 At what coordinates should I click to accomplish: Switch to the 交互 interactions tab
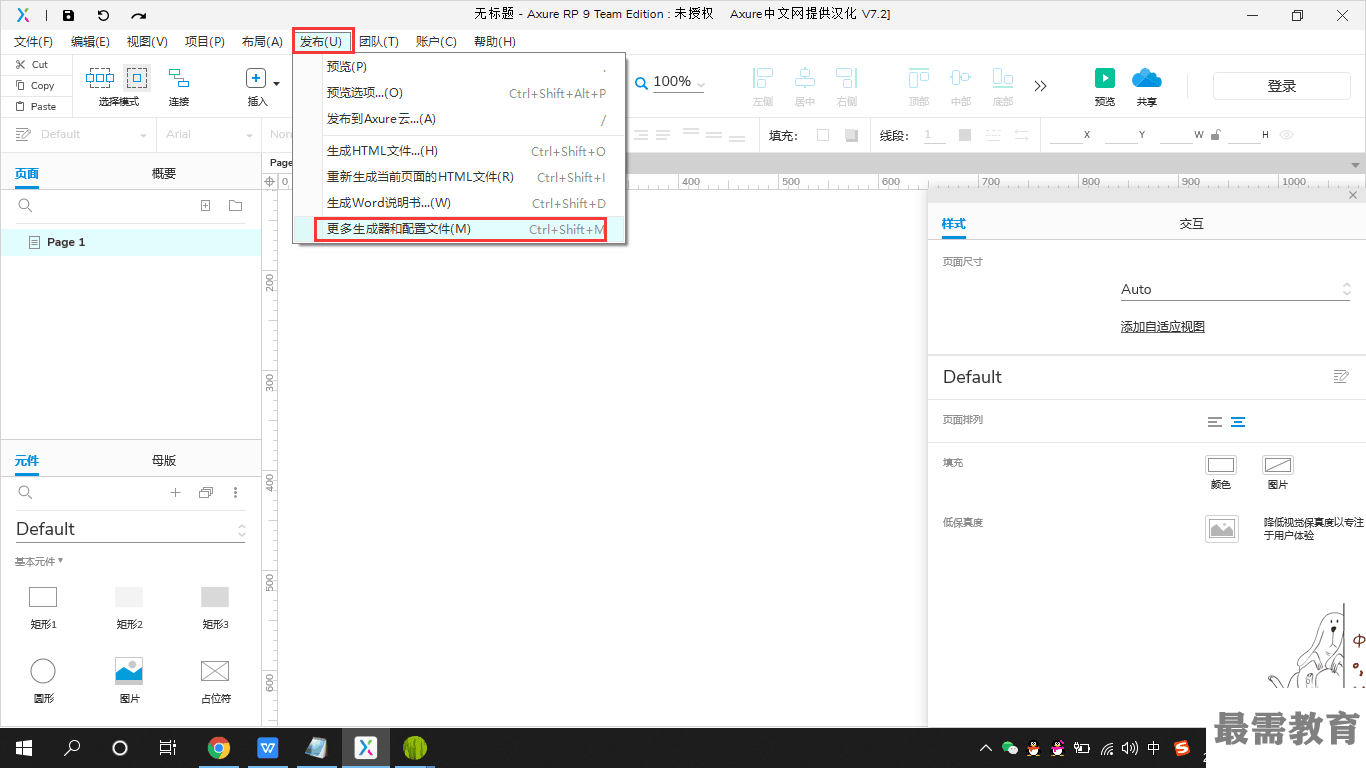(x=1191, y=224)
